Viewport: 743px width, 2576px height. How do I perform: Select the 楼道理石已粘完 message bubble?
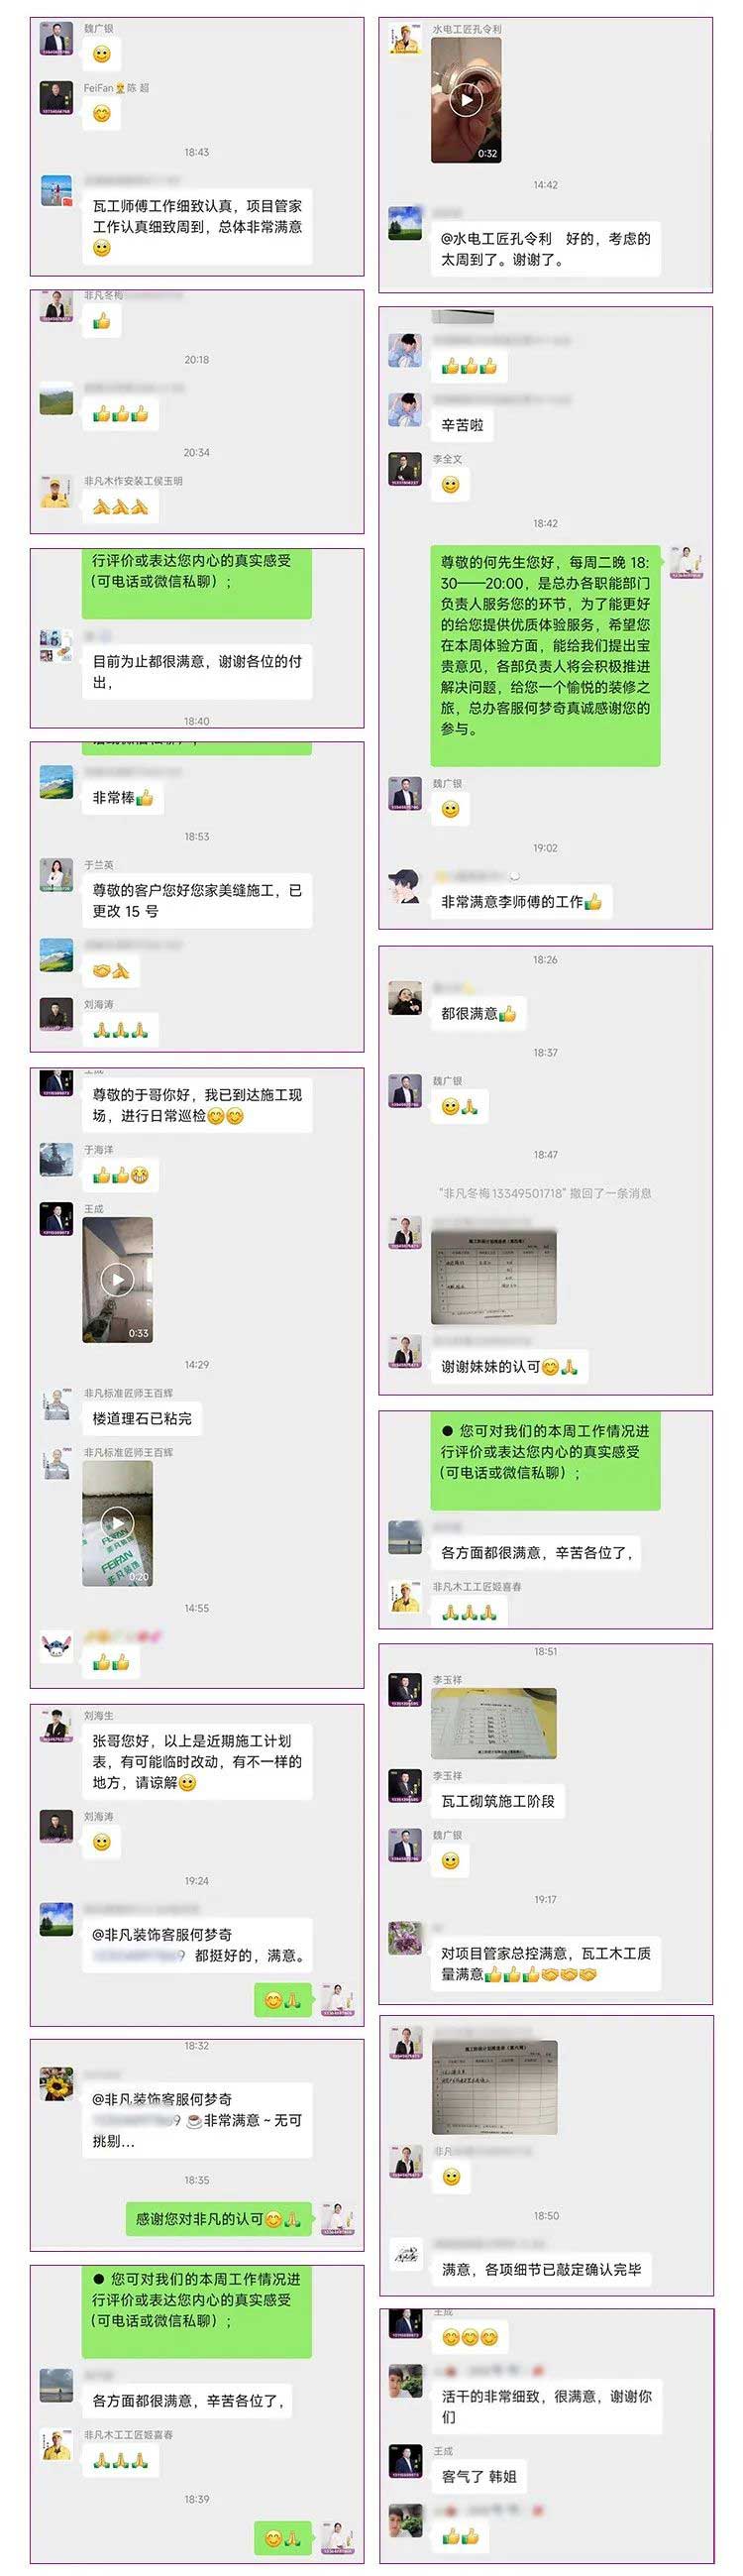(142, 1418)
